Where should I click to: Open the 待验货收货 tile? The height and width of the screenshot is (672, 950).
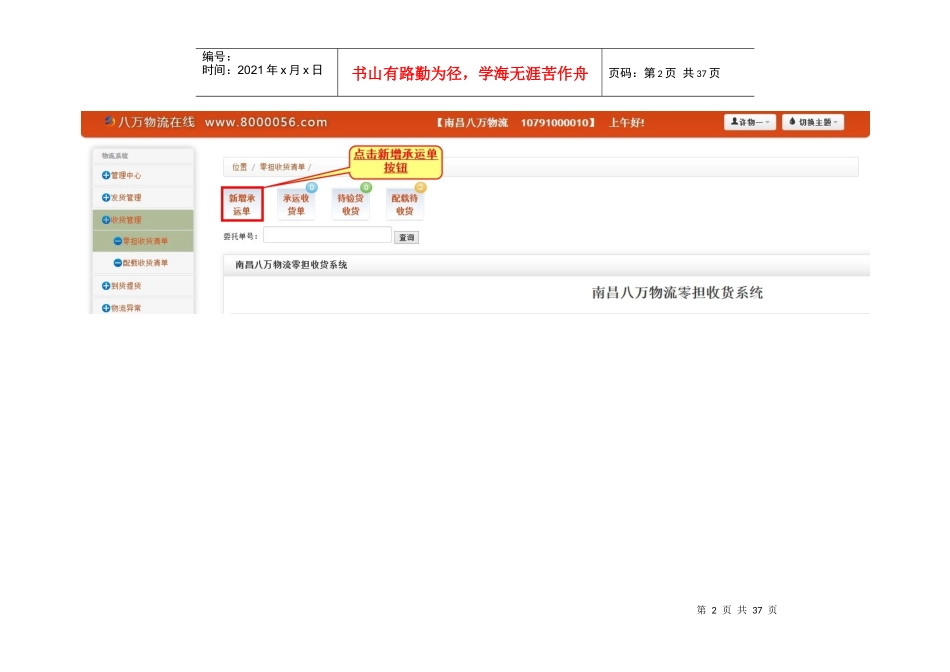tap(350, 204)
